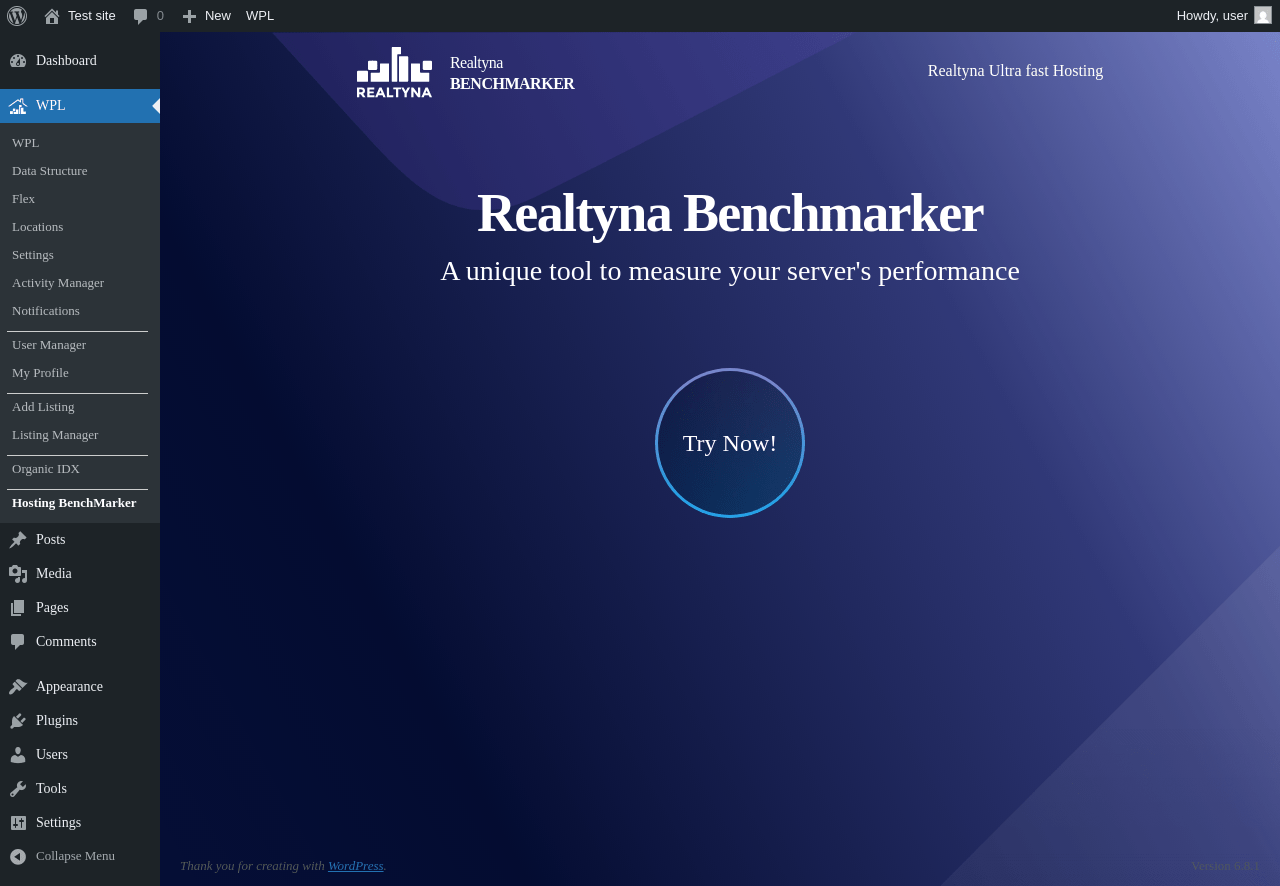This screenshot has height=886, width=1280.
Task: Click the Dashboard gauge icon
Action: [18, 61]
